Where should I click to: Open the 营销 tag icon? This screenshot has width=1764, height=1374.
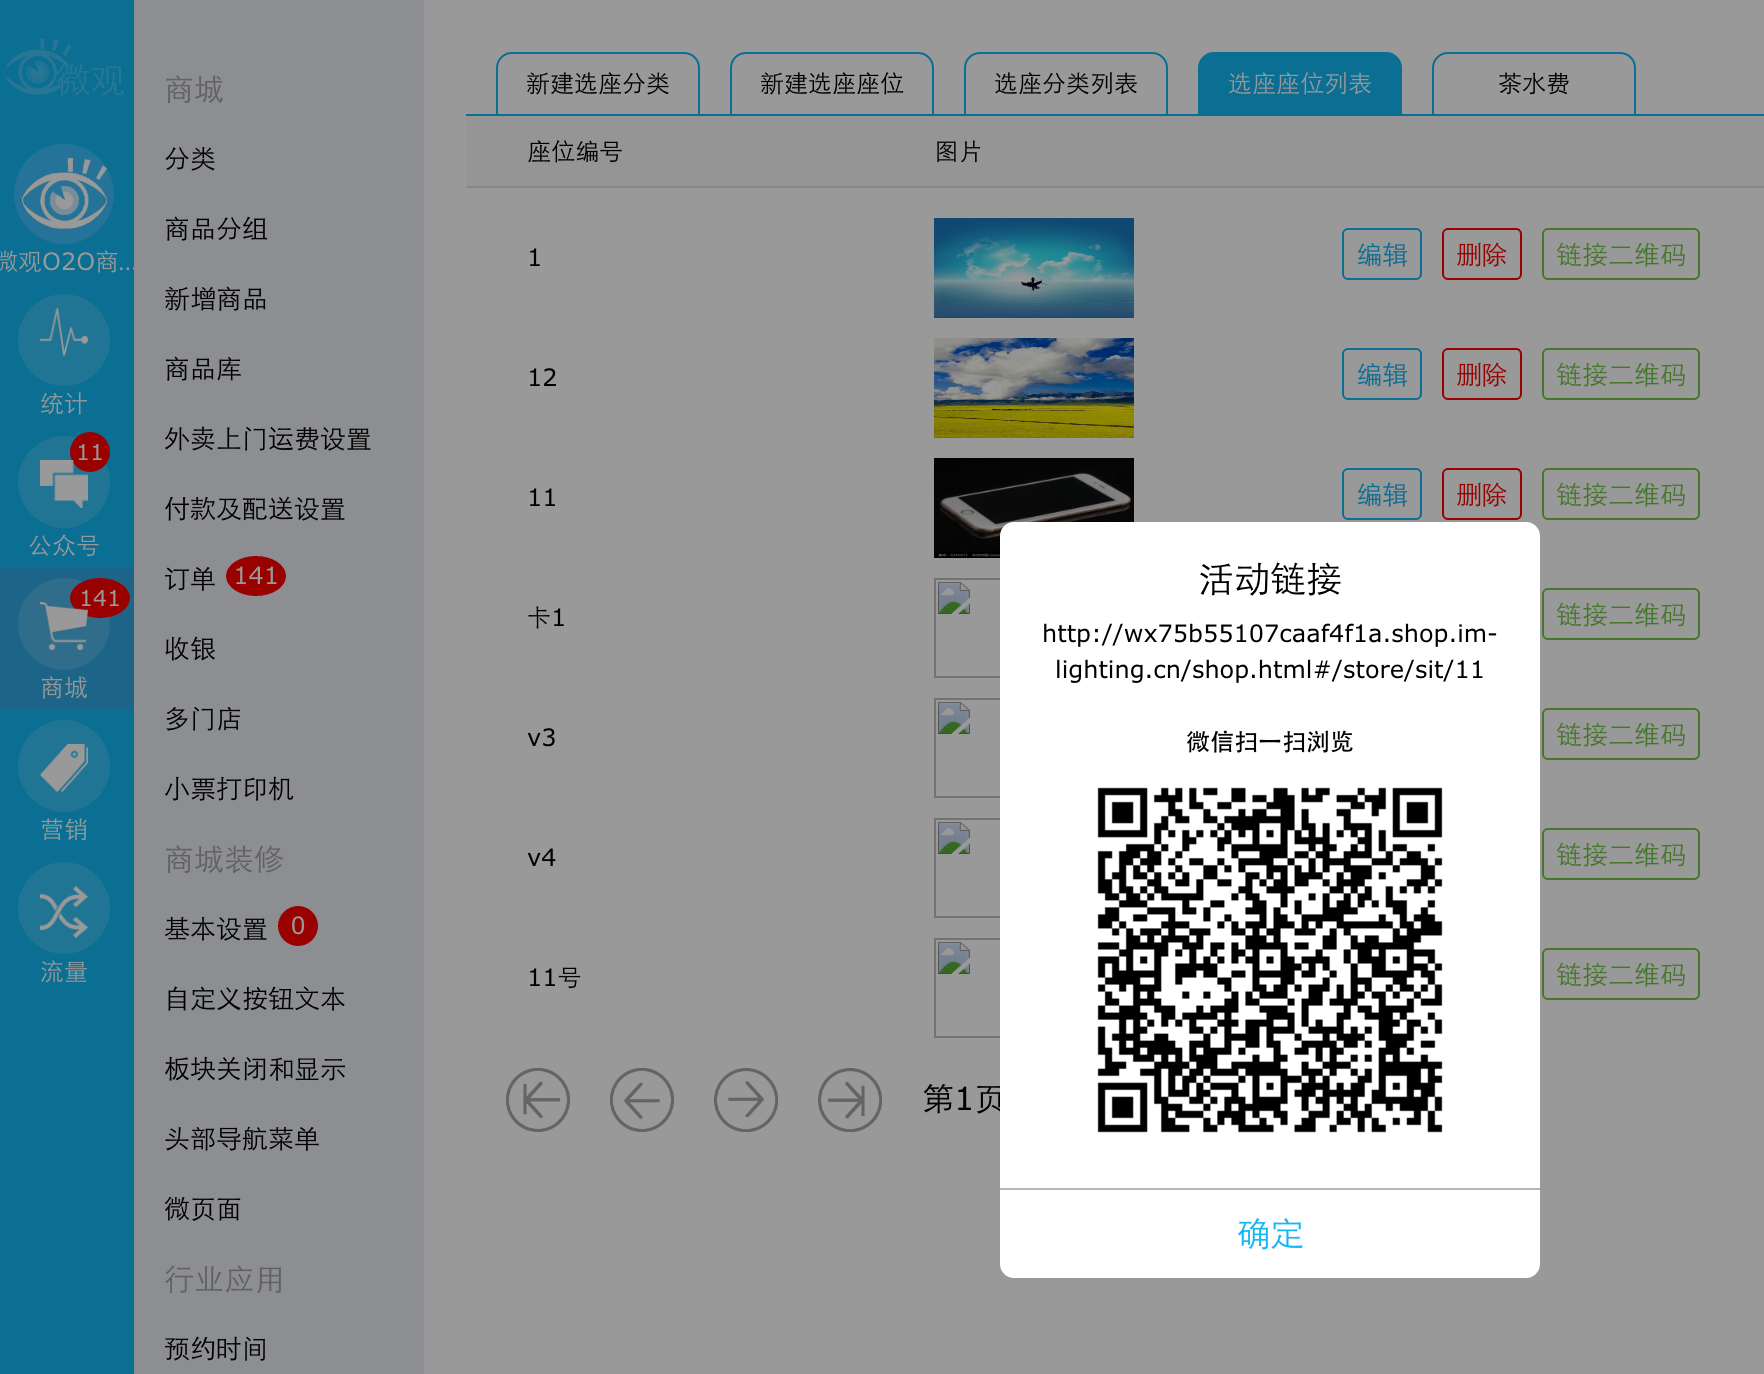[x=64, y=766]
